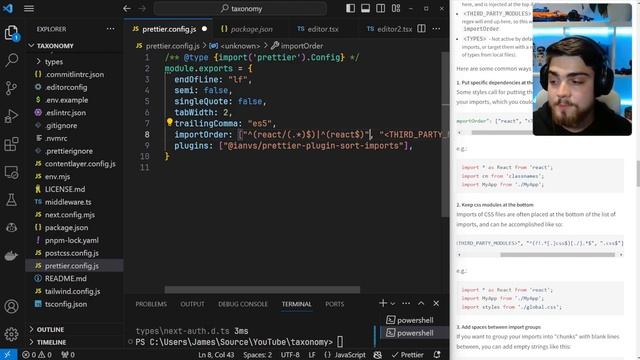Image resolution: width=640 pixels, height=360 pixels.
Task: Close the terminal panel
Action: 436,303
